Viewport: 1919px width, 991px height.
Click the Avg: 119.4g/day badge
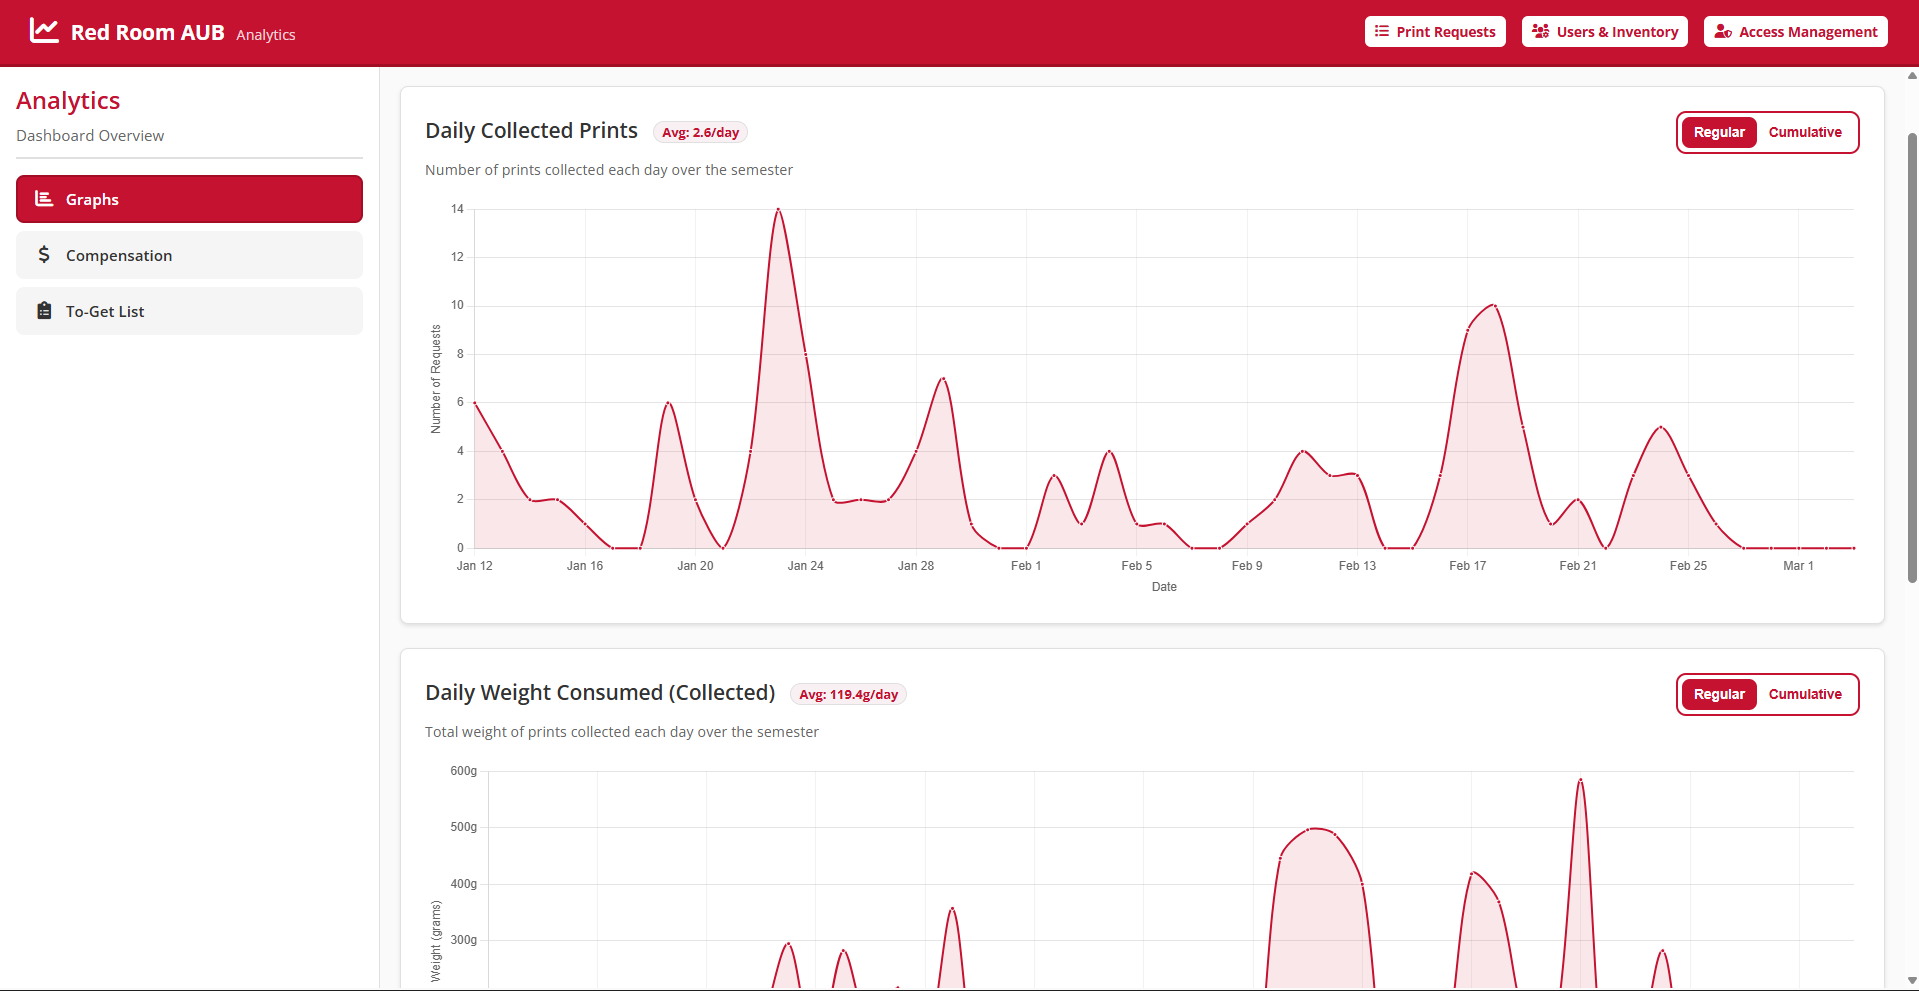tap(848, 694)
